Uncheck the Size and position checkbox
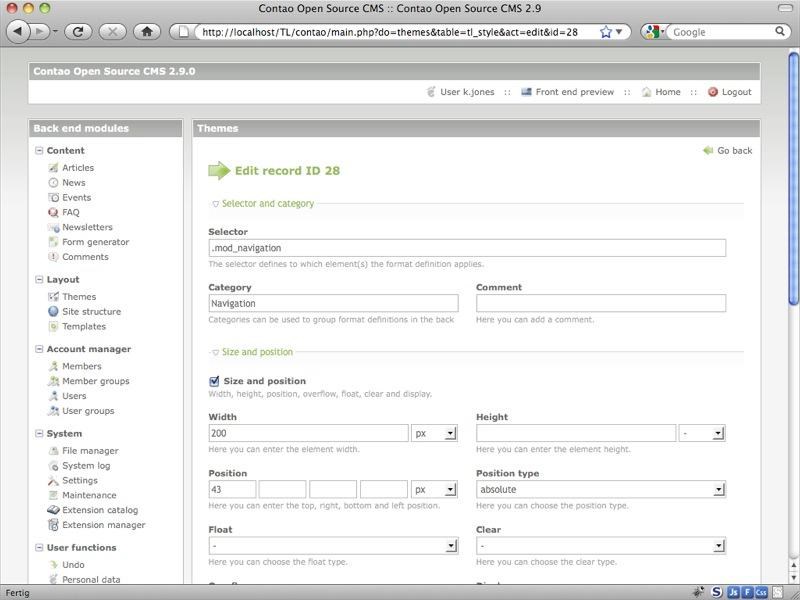 214,381
